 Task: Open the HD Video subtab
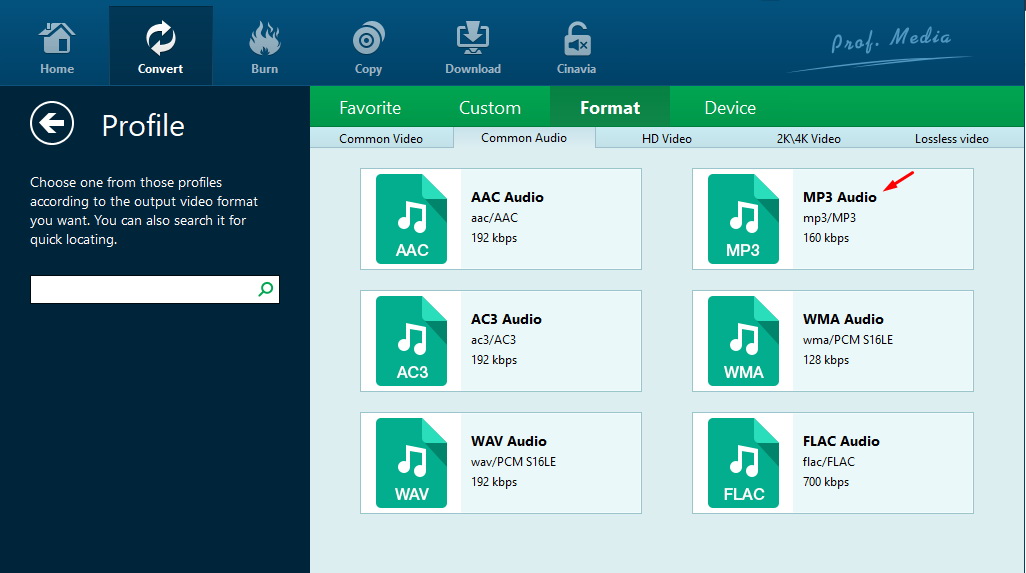pyautogui.click(x=667, y=139)
